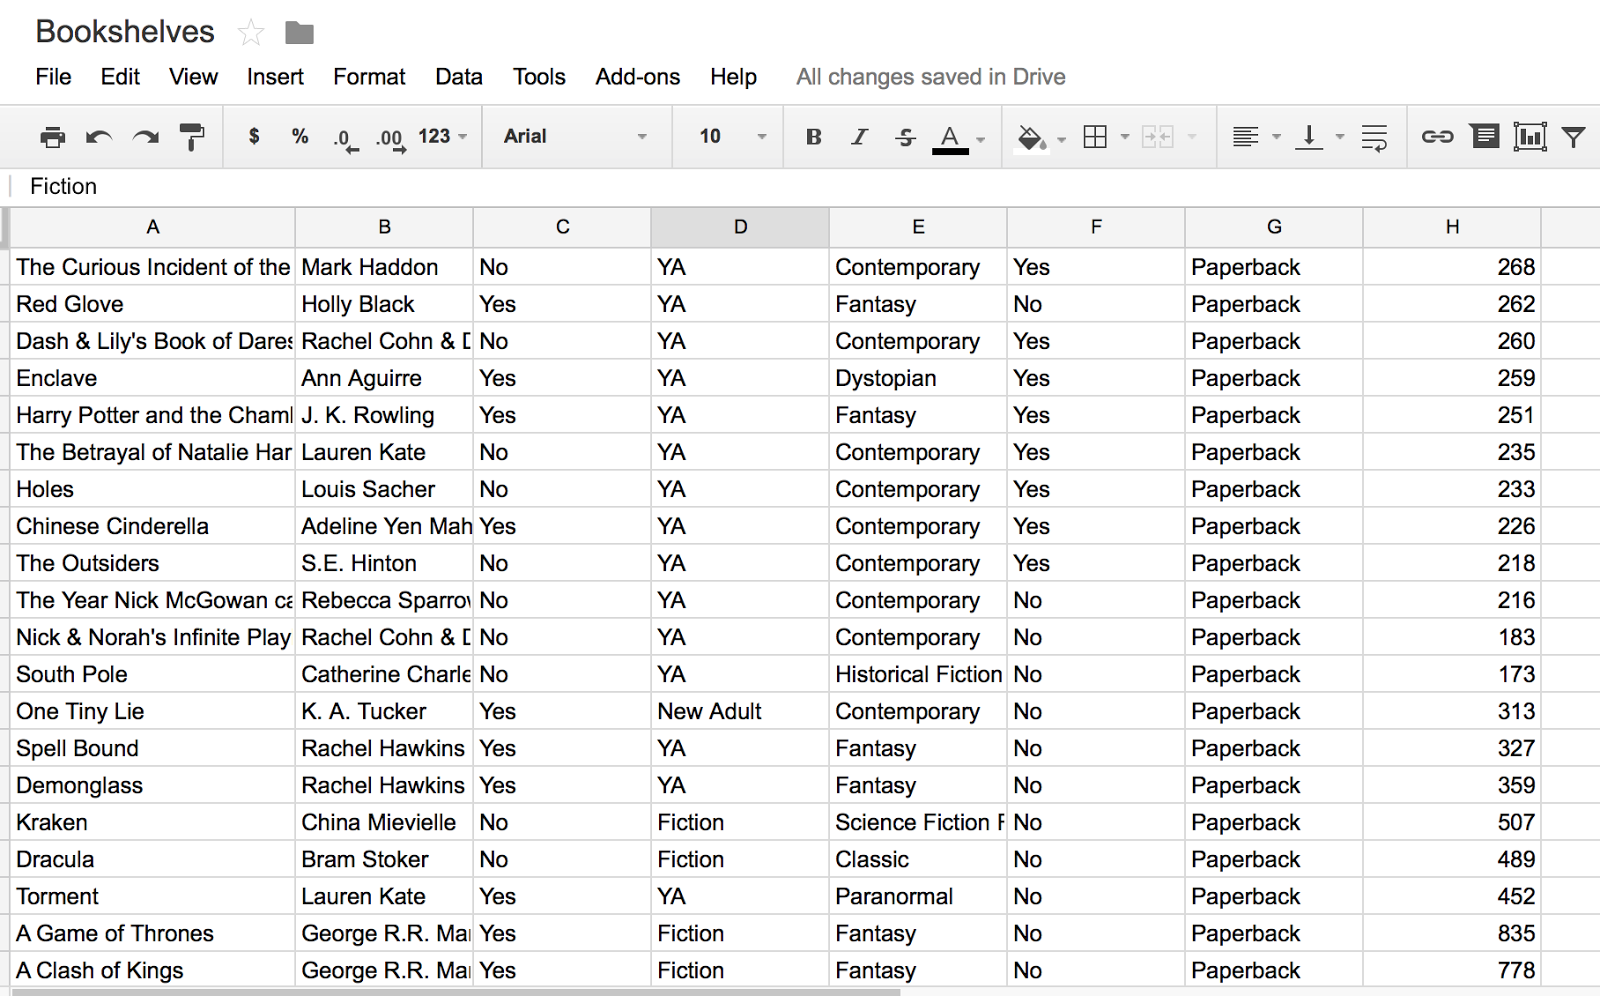1600x996 pixels.
Task: Open the Data menu
Action: tap(459, 77)
